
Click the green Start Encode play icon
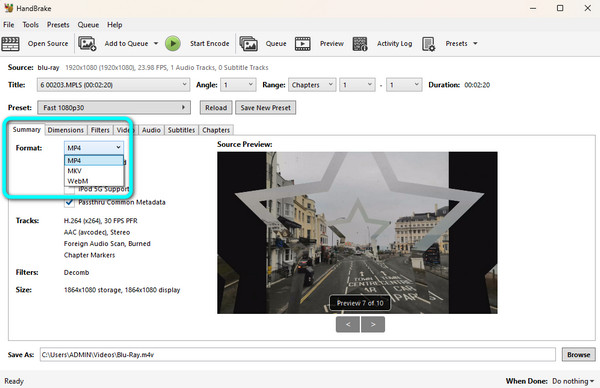pos(173,44)
